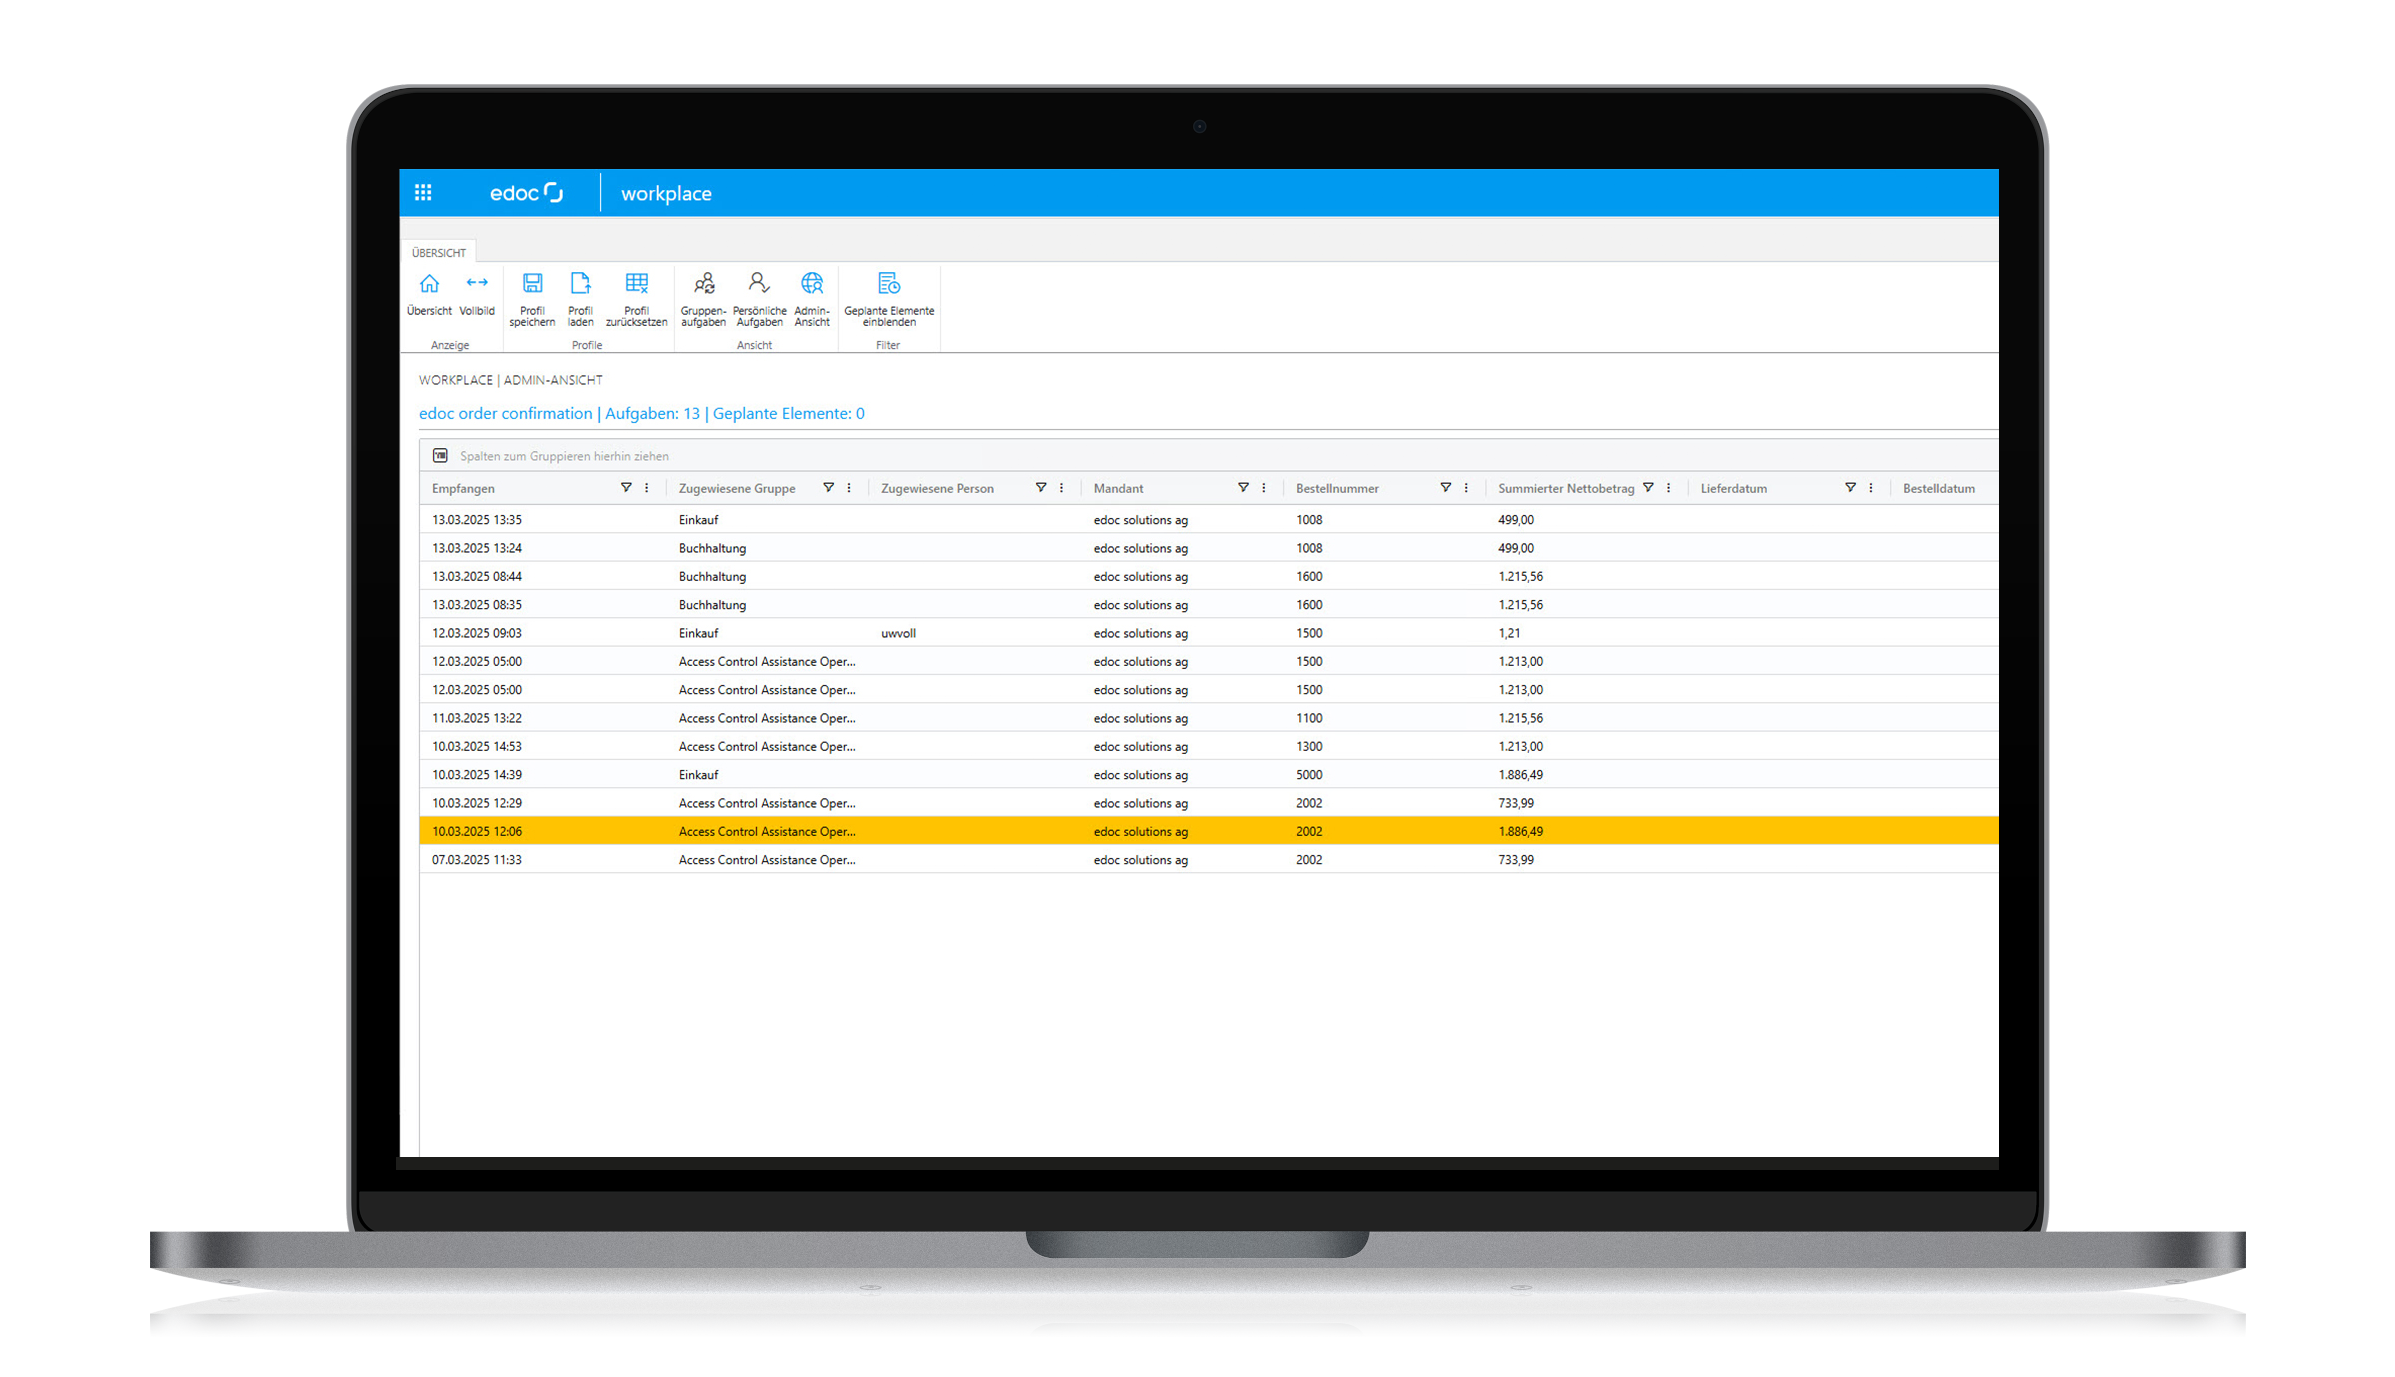Toggle Admin-Ansicht view
The width and height of the screenshot is (2395, 1377).
pos(812,295)
